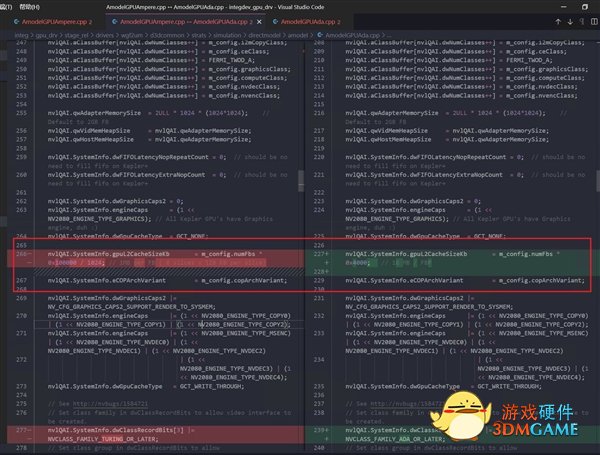Viewport: 600px width, 455px height.
Task: Click the amodel breadcrumb segment
Action: click(298, 35)
